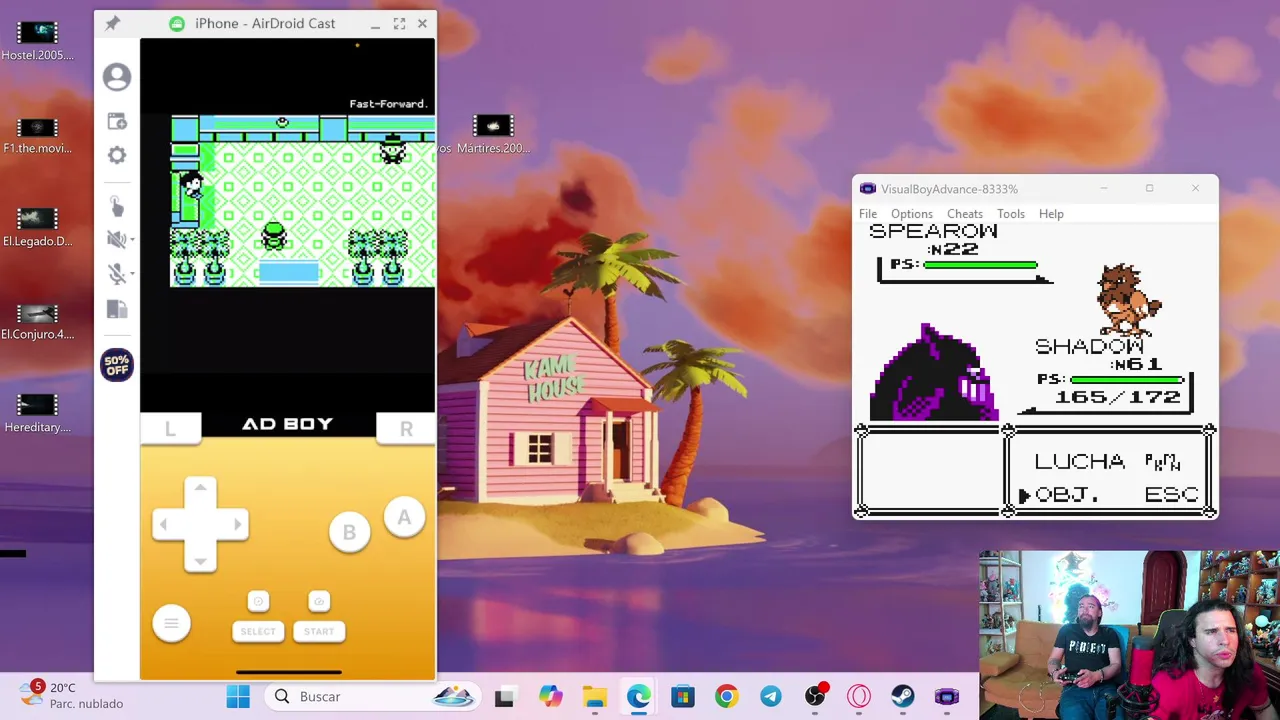The width and height of the screenshot is (1280, 720).
Task: Open the Tools menu in VisualBoyAdvance
Action: tap(1011, 213)
